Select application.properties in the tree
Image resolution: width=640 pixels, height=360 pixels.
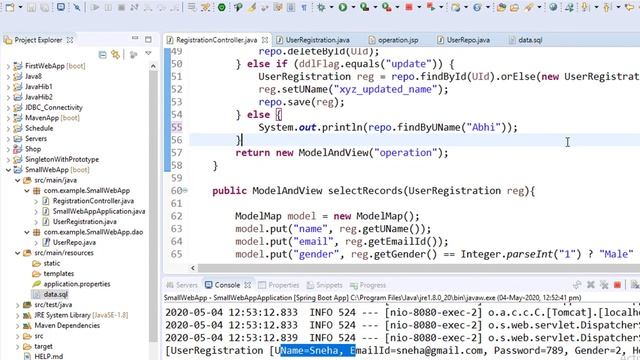pyautogui.click(x=77, y=284)
